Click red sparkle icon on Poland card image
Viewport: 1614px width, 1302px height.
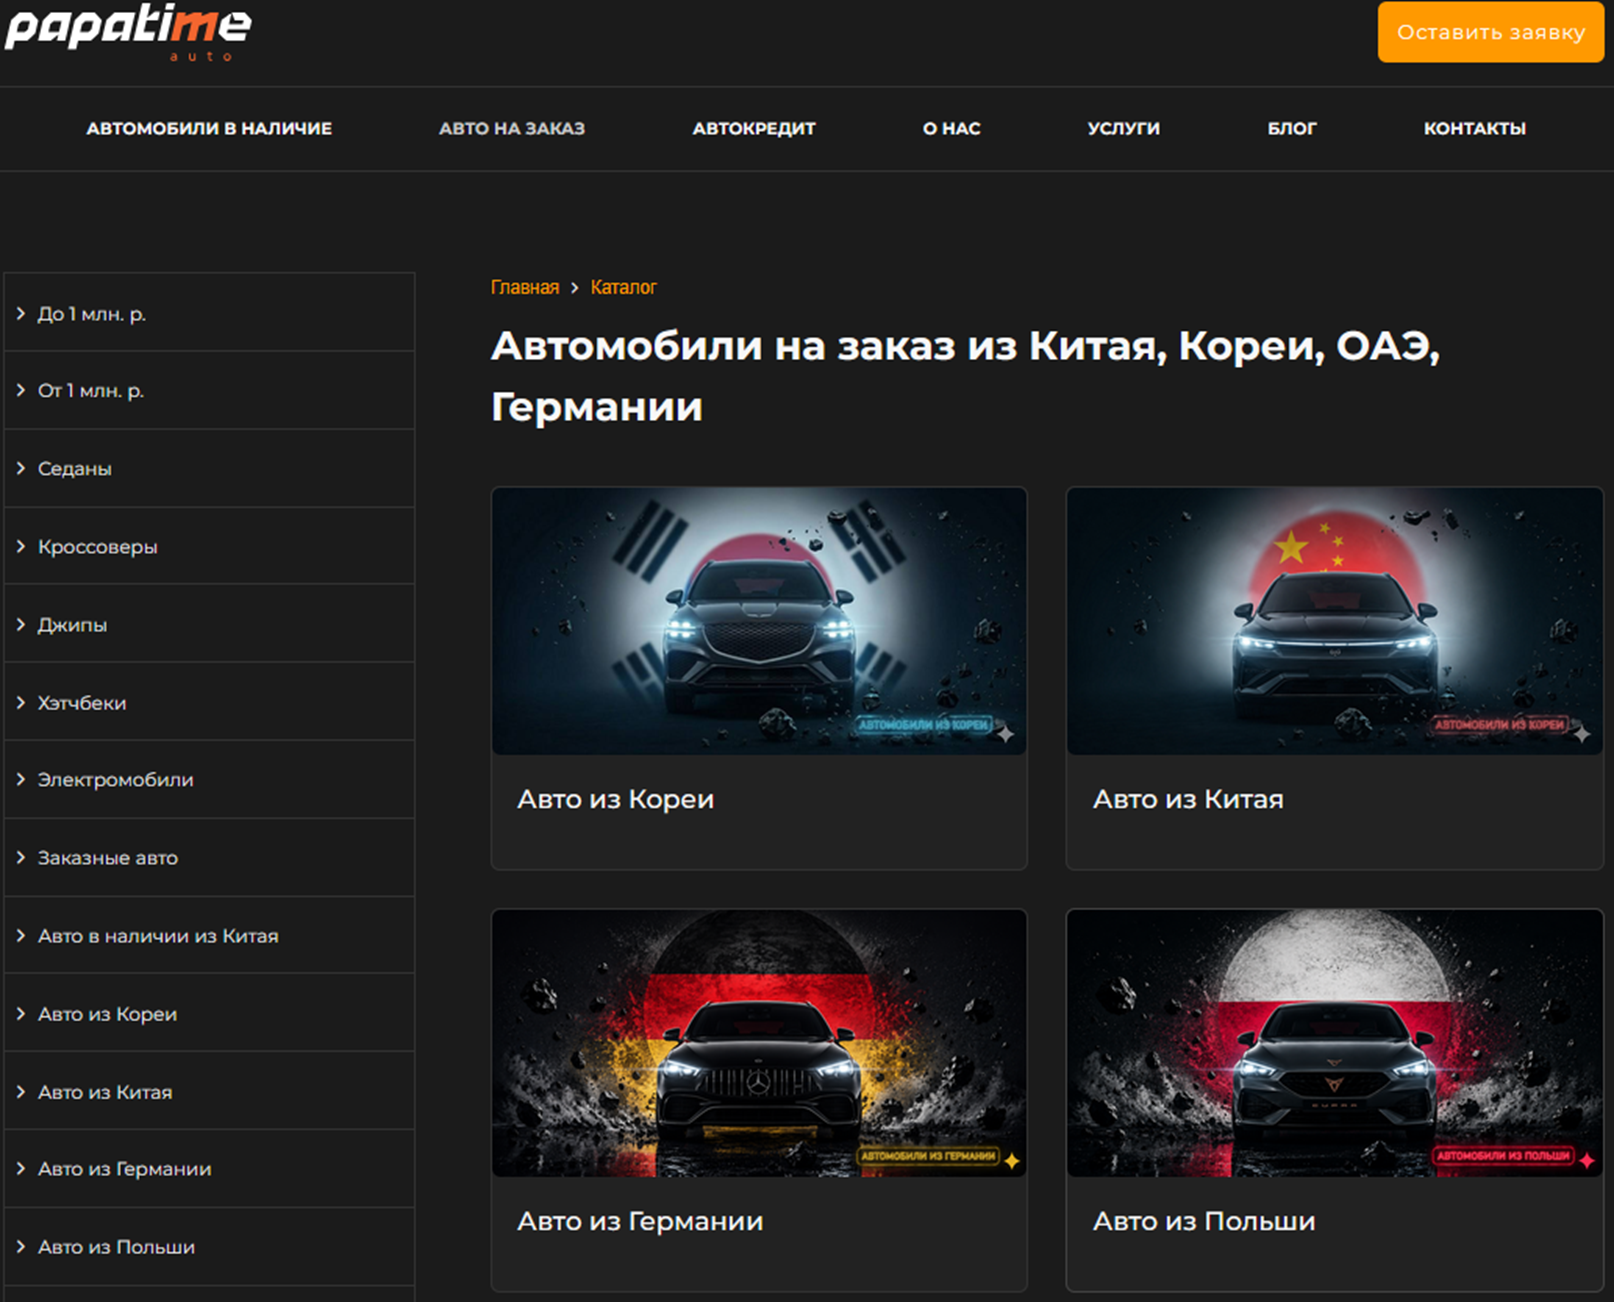tap(1587, 1160)
